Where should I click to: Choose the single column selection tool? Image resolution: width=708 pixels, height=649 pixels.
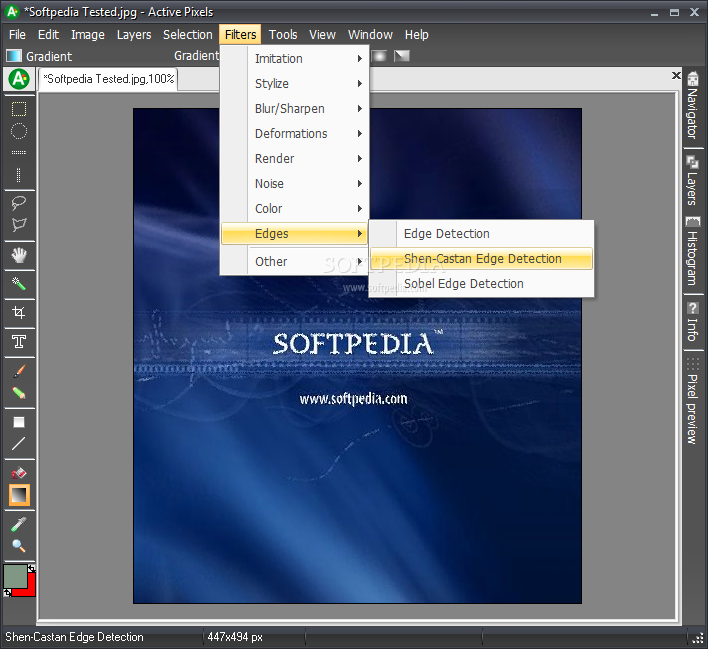click(x=19, y=175)
